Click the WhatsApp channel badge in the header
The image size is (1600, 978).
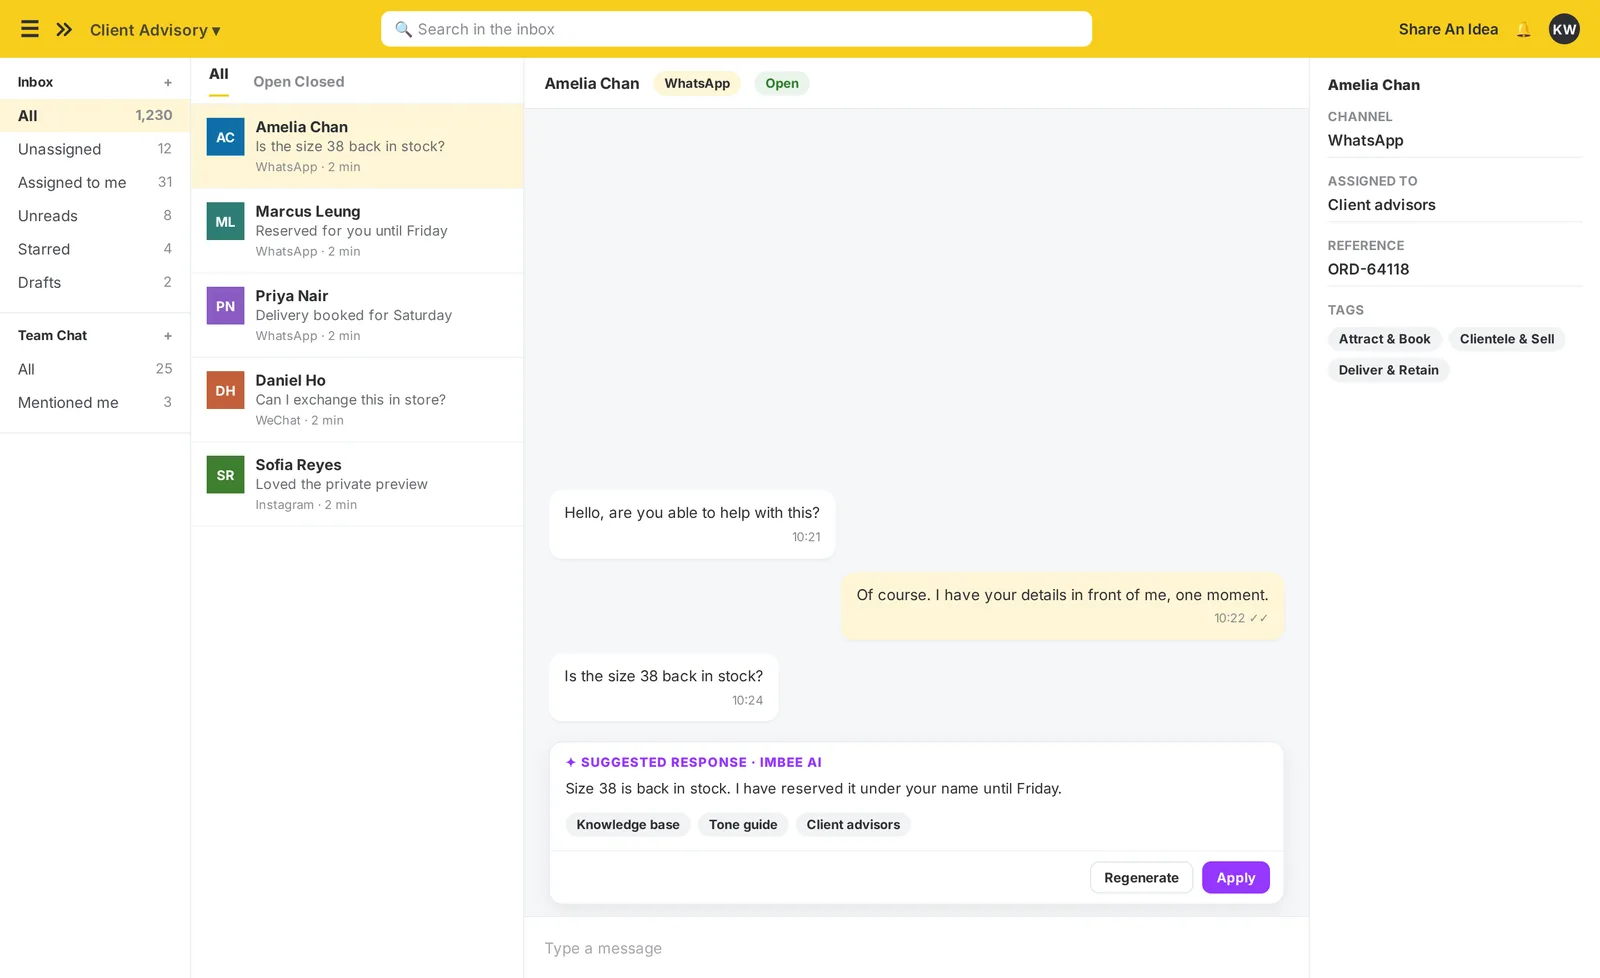point(697,84)
